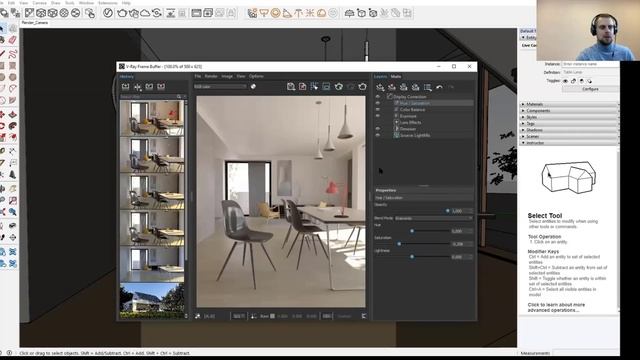
Task: Collapse the Instructor tray panel
Action: pyautogui.click(x=568, y=143)
